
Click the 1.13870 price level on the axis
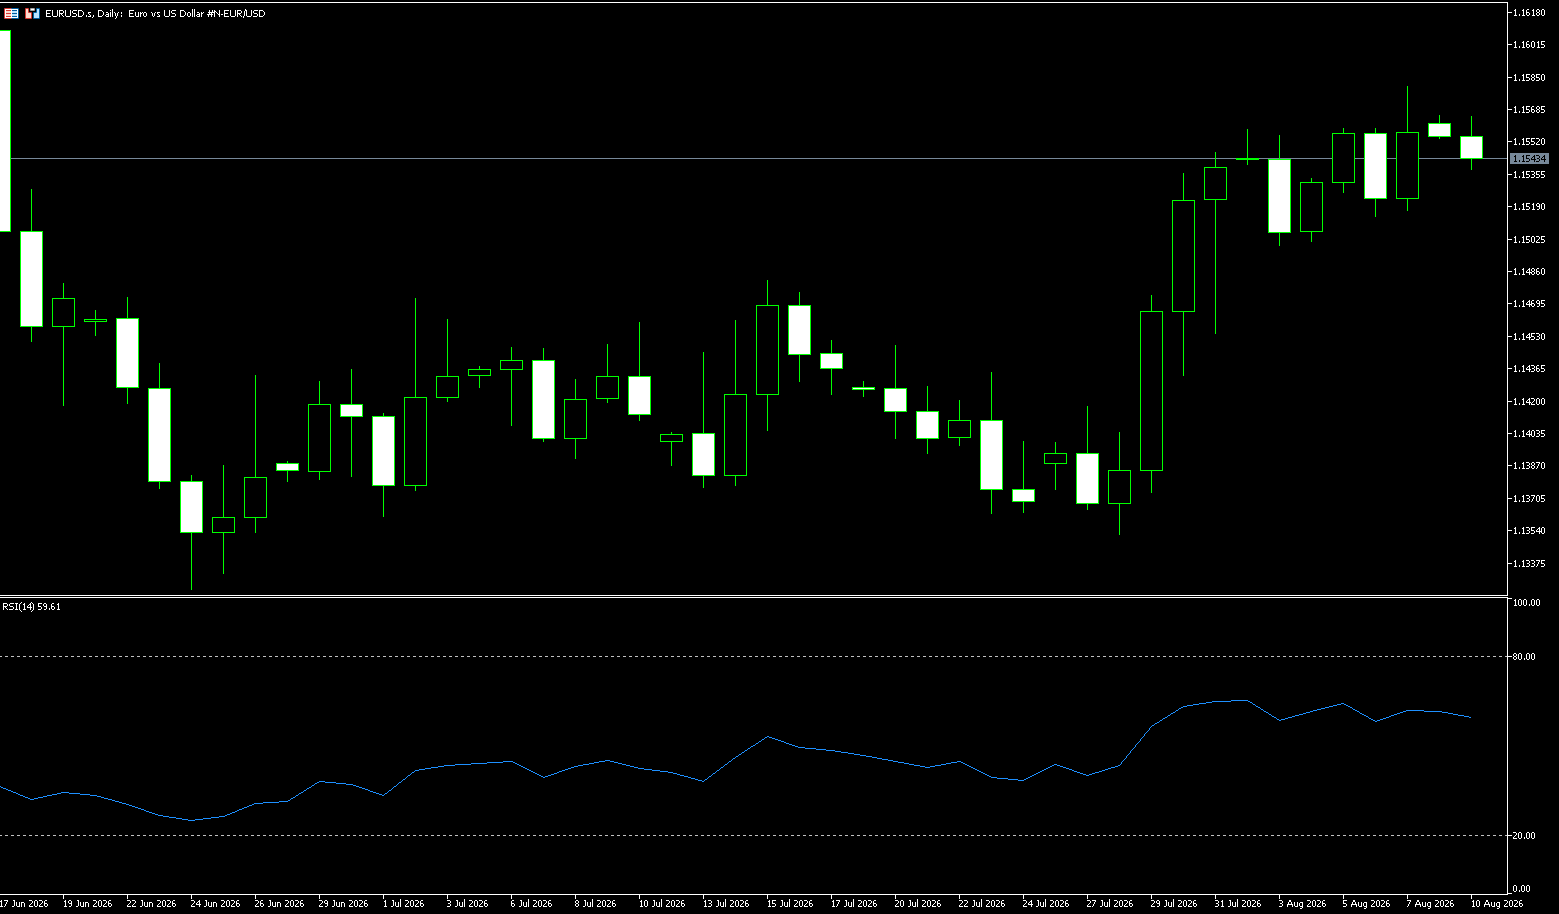pos(1530,466)
